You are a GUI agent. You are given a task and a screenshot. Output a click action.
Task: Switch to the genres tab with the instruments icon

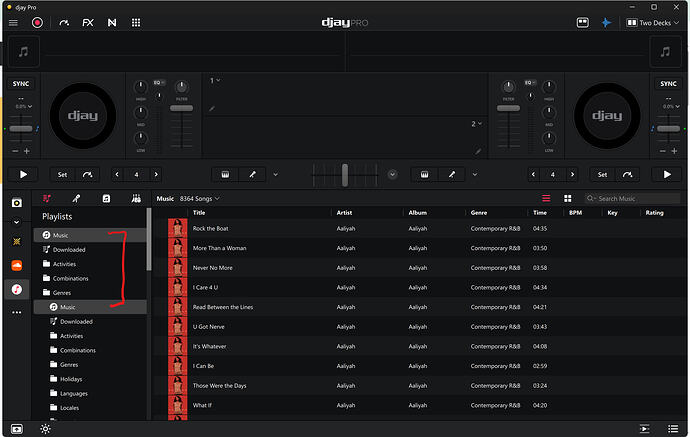point(136,198)
